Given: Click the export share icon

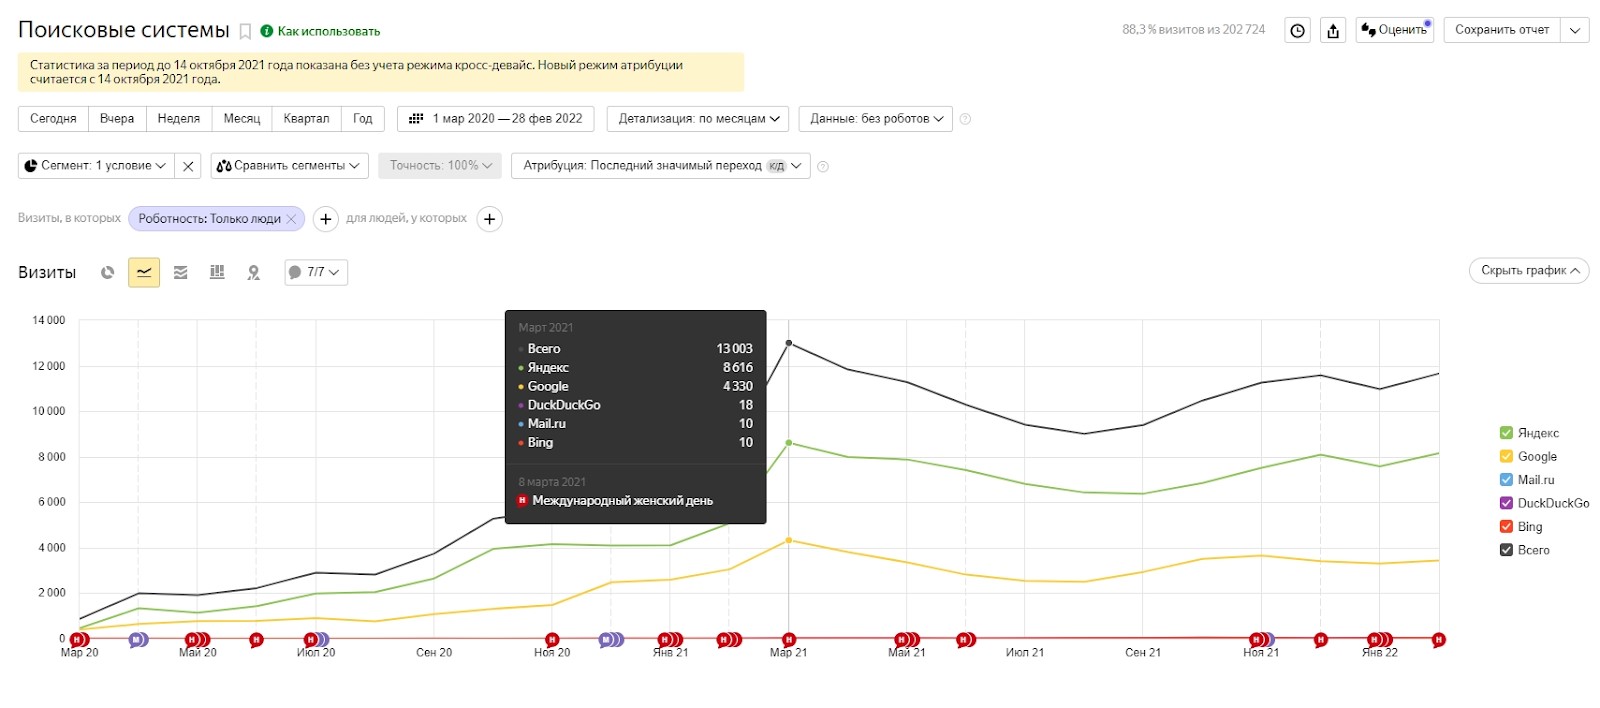Looking at the screenshot, I should tap(1333, 31).
